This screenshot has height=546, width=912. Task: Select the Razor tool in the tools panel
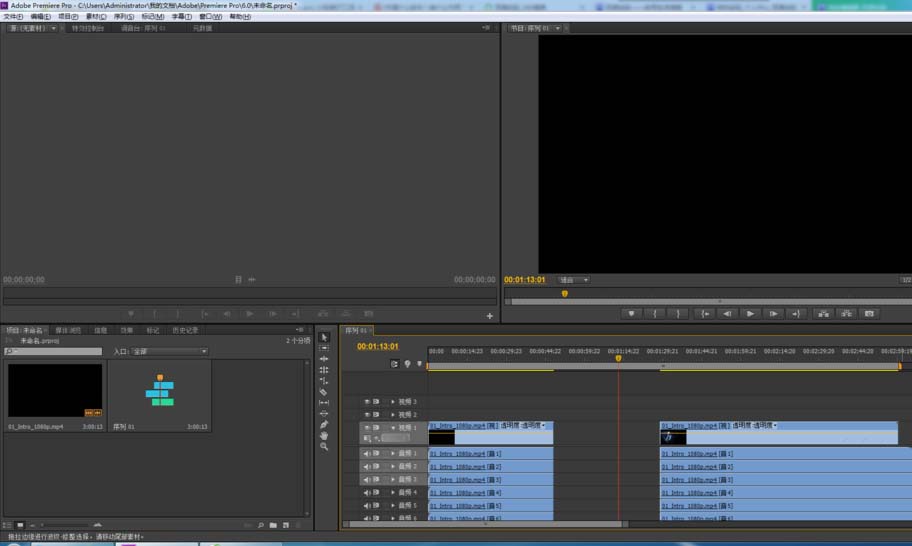323,392
